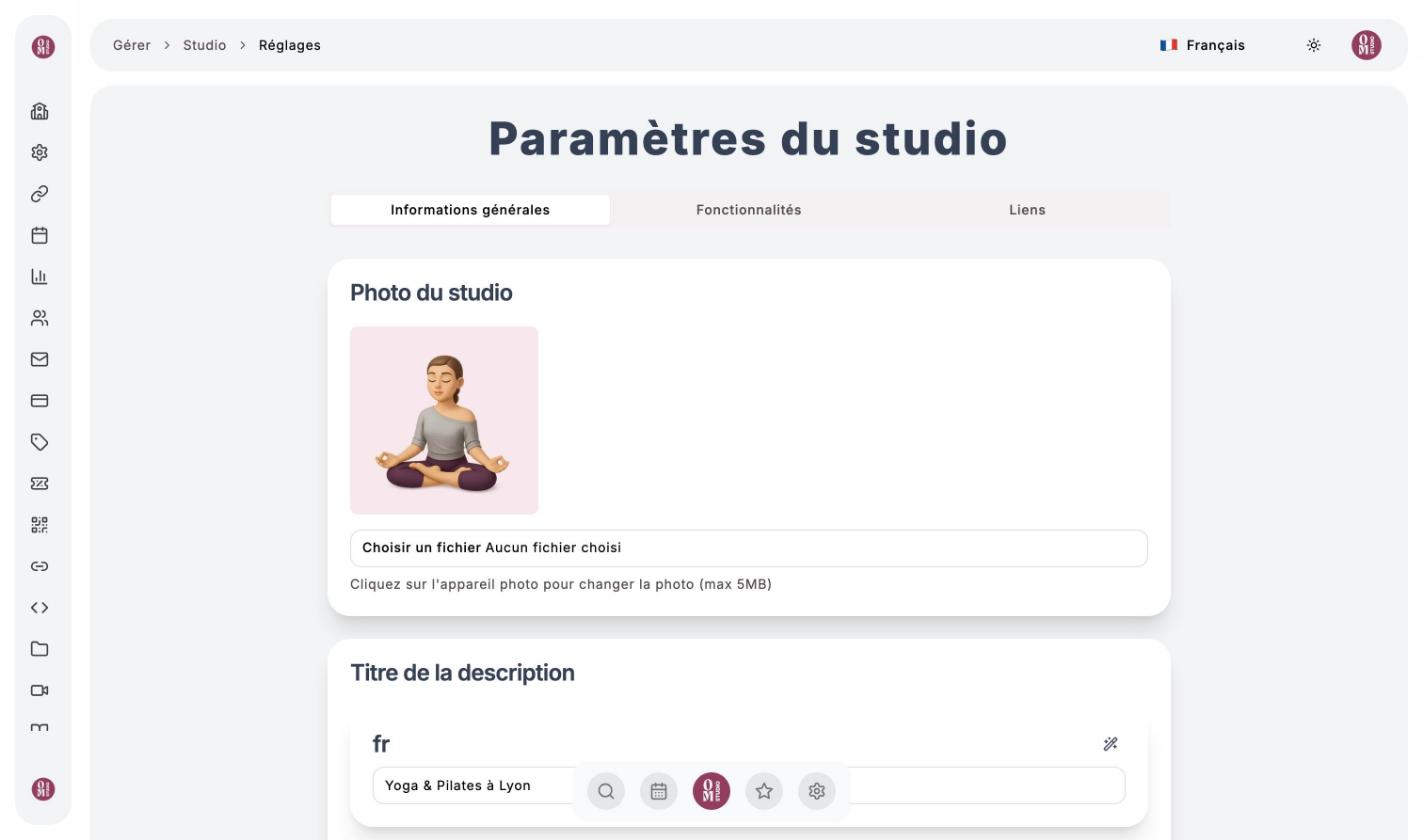Image resolution: width=1423 pixels, height=840 pixels.
Task: Select Réglages in the breadcrumb
Action: 290,45
